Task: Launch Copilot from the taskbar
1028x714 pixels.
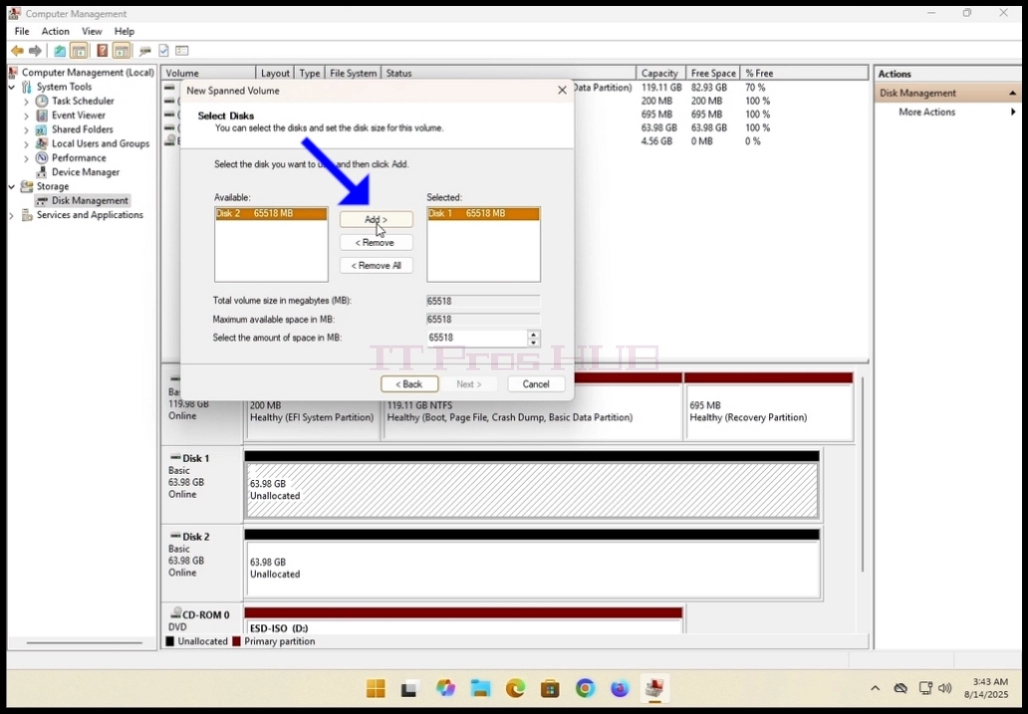Action: click(x=445, y=688)
